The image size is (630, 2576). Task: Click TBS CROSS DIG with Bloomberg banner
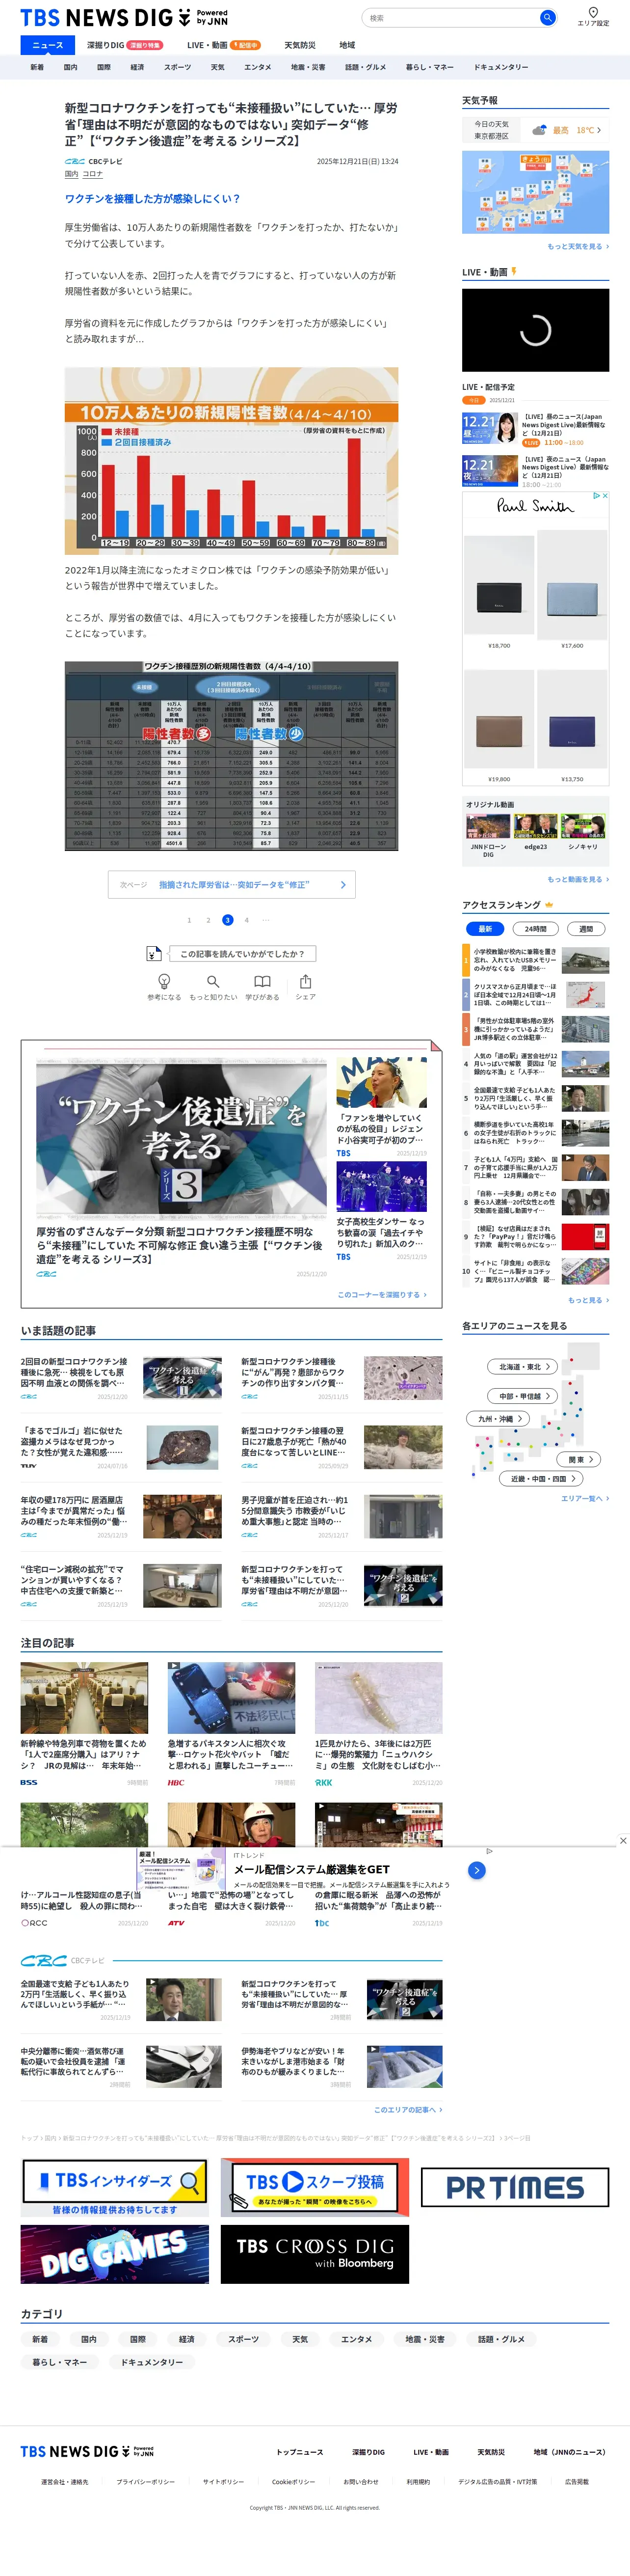point(315,2254)
